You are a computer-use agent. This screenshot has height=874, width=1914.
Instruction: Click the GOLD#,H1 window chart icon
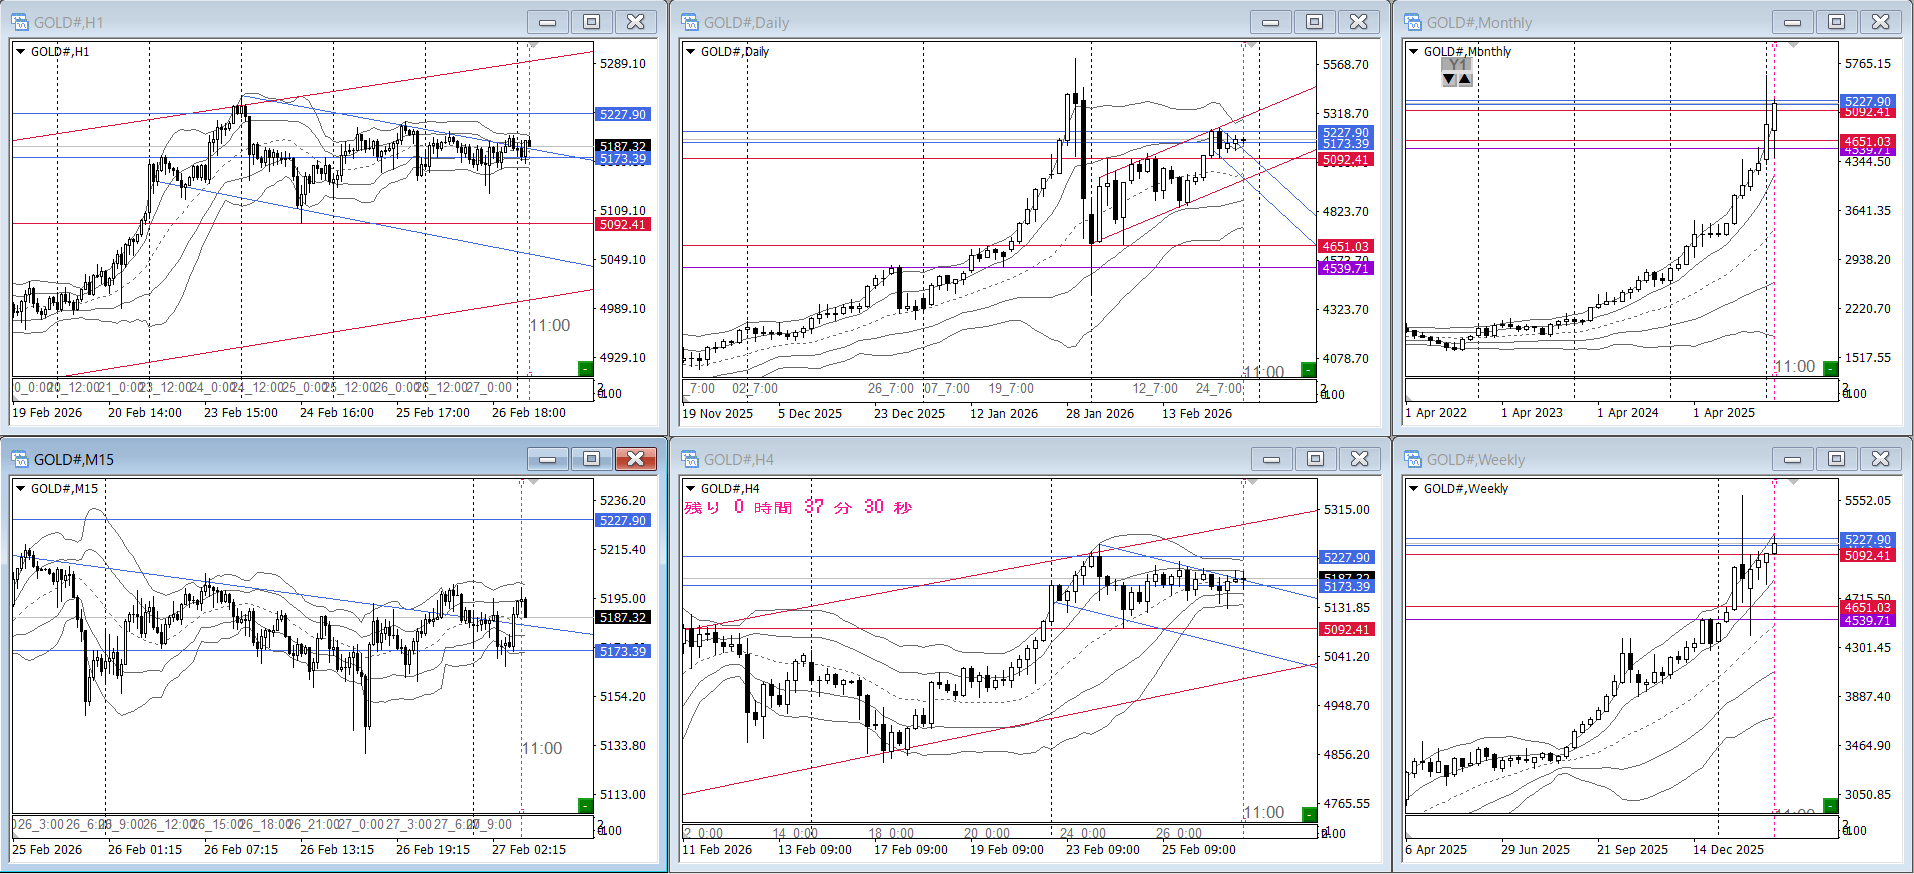click(20, 22)
